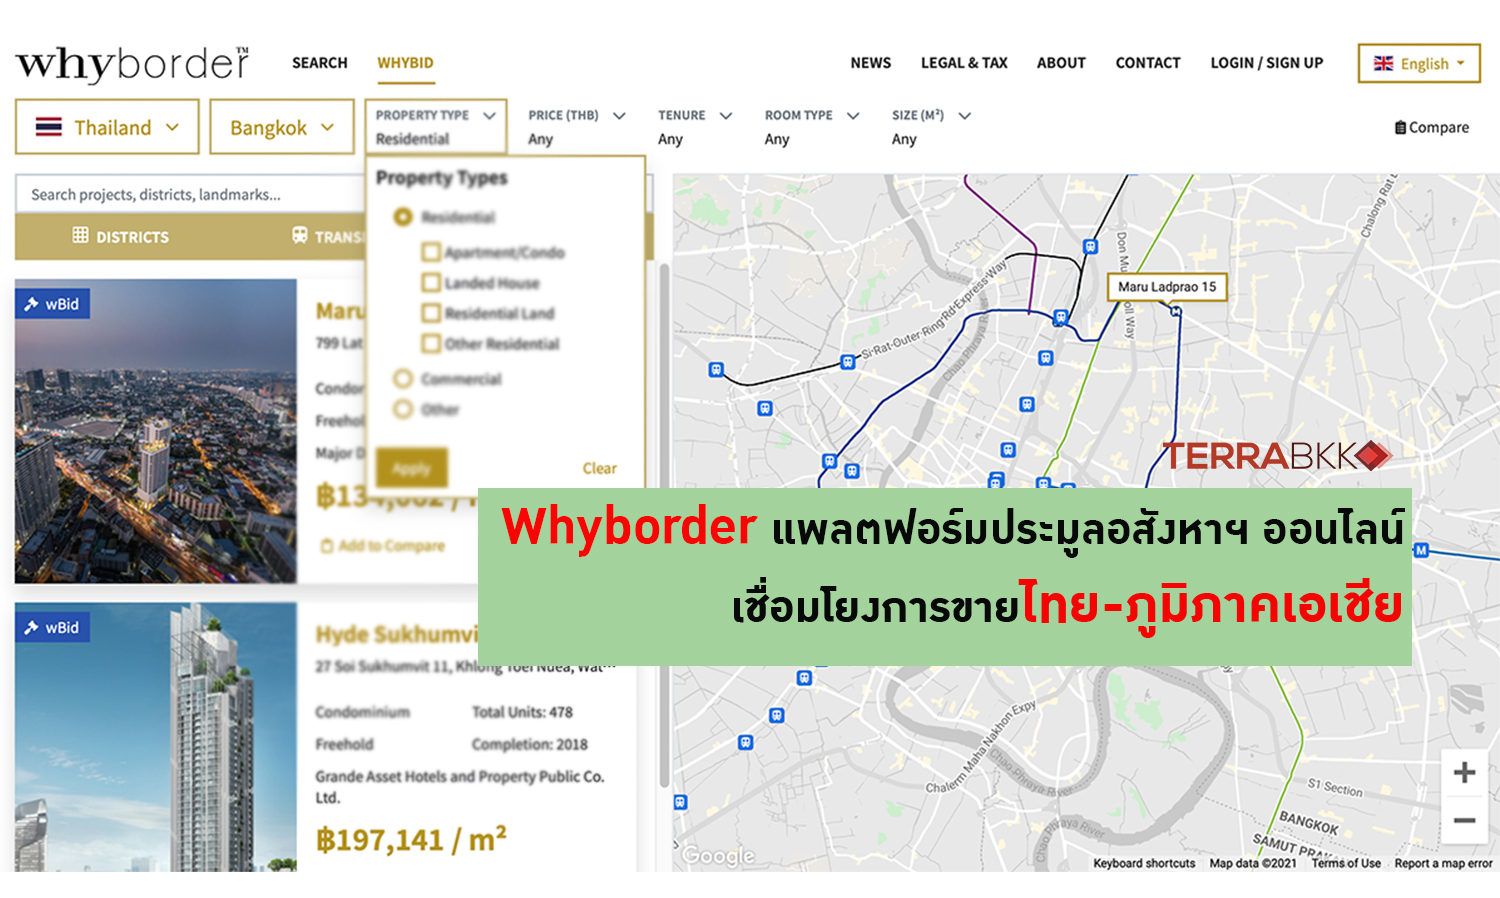Open the CONTACT page
1500x898 pixels.
click(1148, 62)
